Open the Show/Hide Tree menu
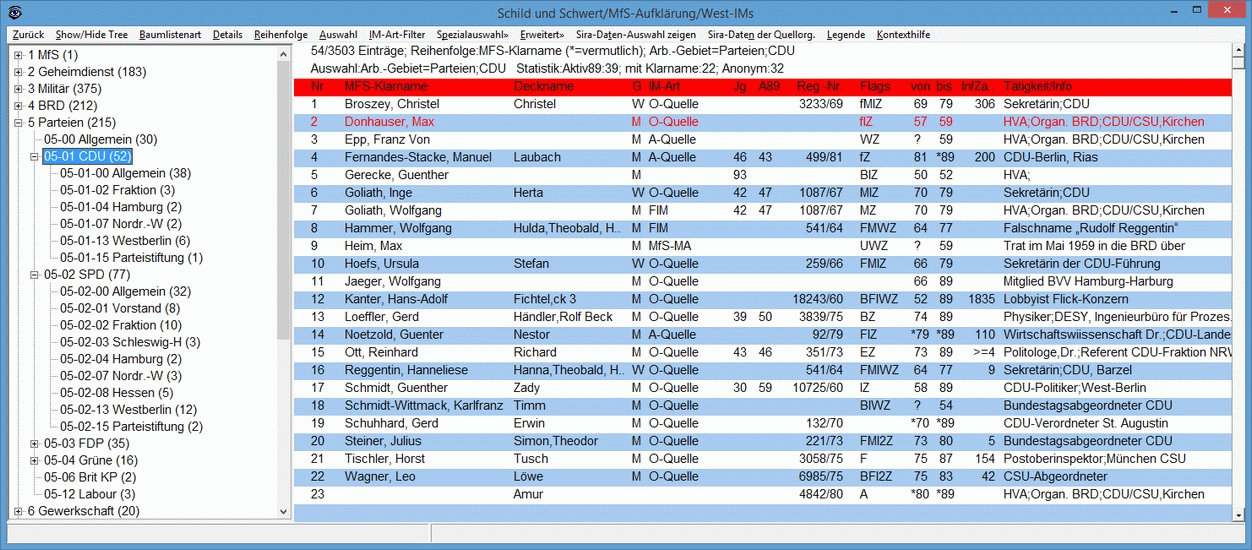 tap(91, 34)
